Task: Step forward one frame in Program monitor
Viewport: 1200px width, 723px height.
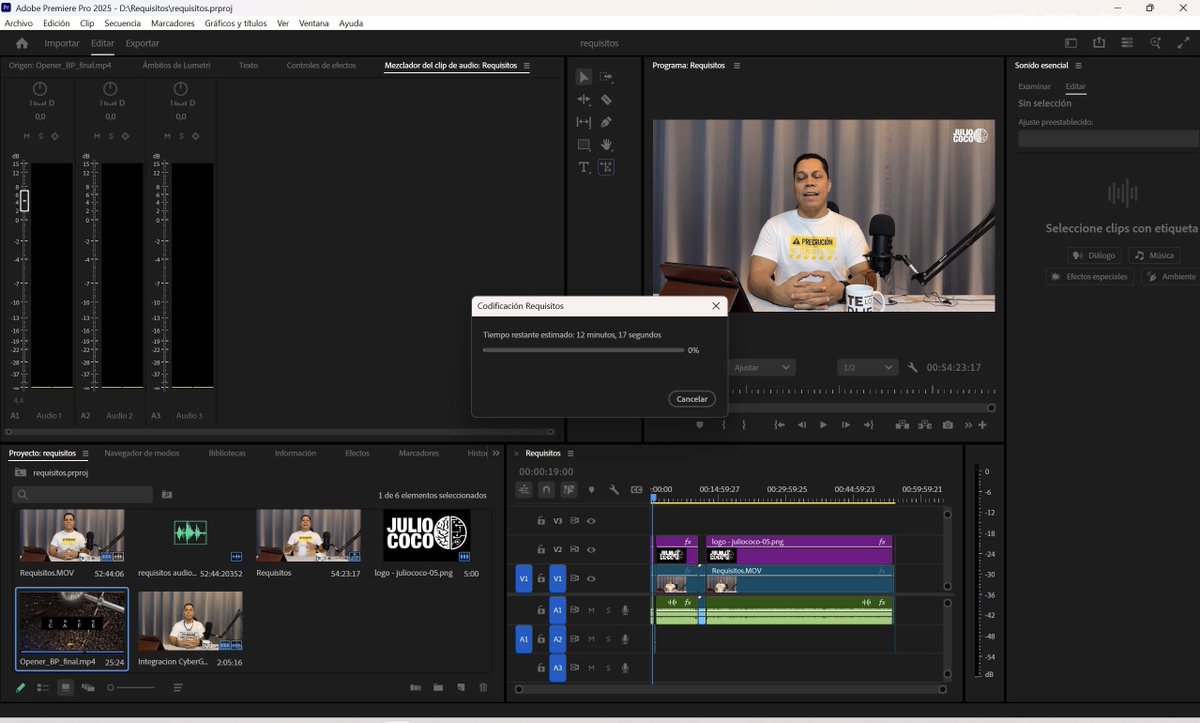Action: [x=846, y=425]
